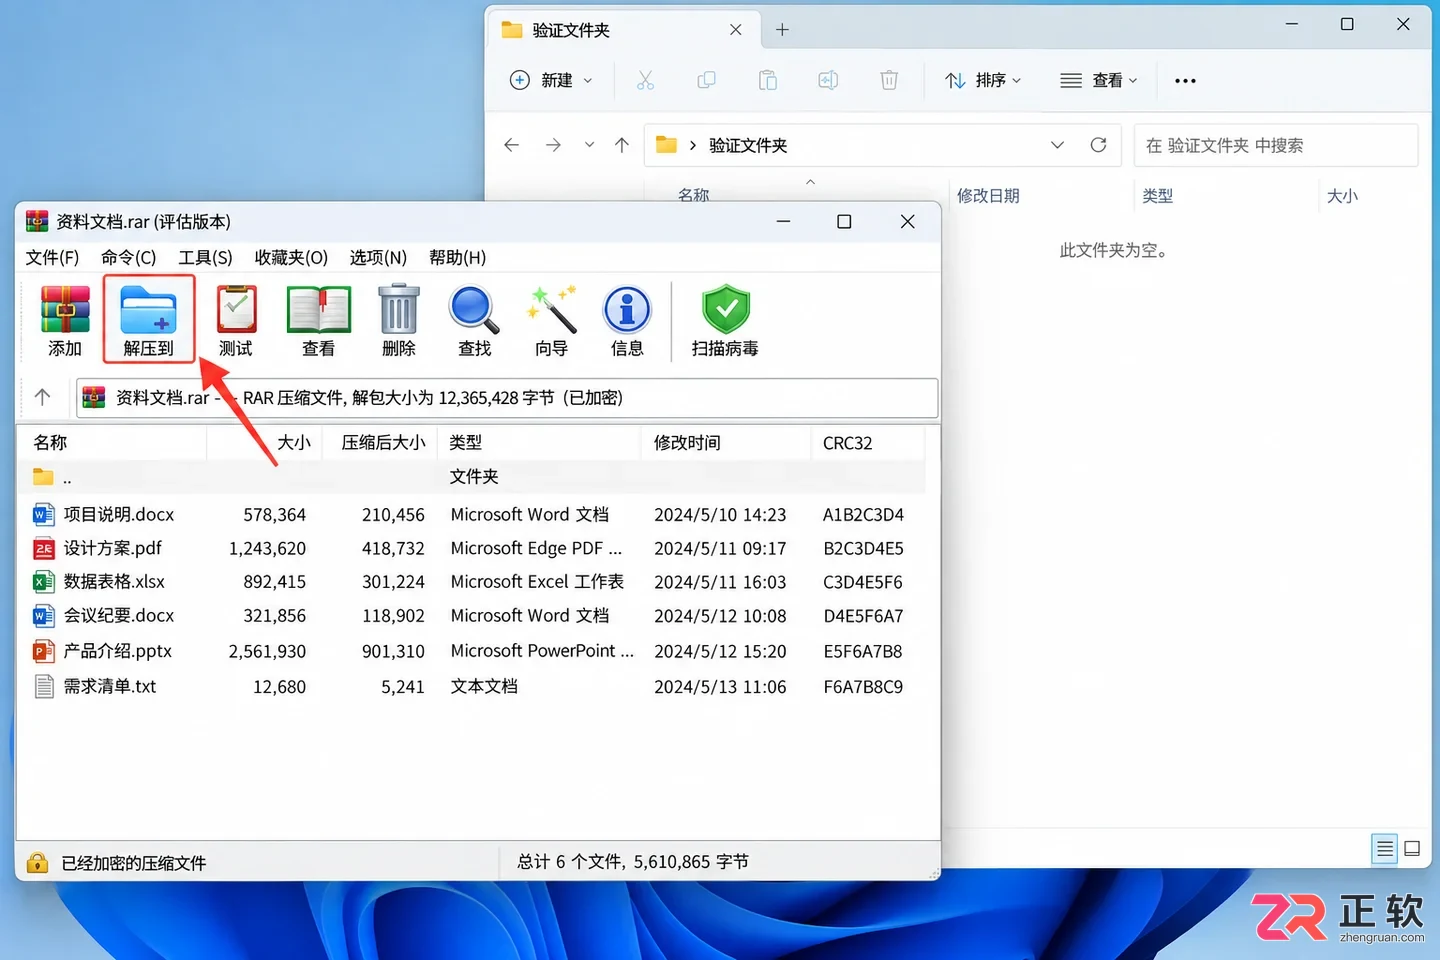Open the 排序 (Sort) dropdown
This screenshot has height=960, width=1440.
[983, 80]
